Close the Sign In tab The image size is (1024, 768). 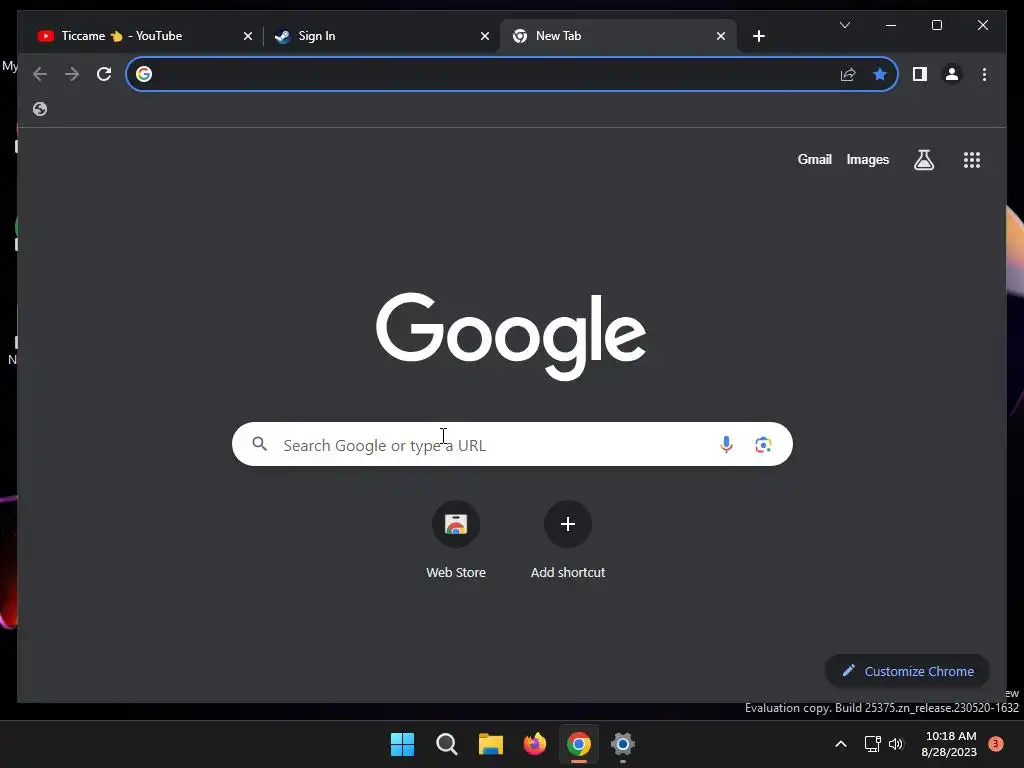tap(485, 36)
